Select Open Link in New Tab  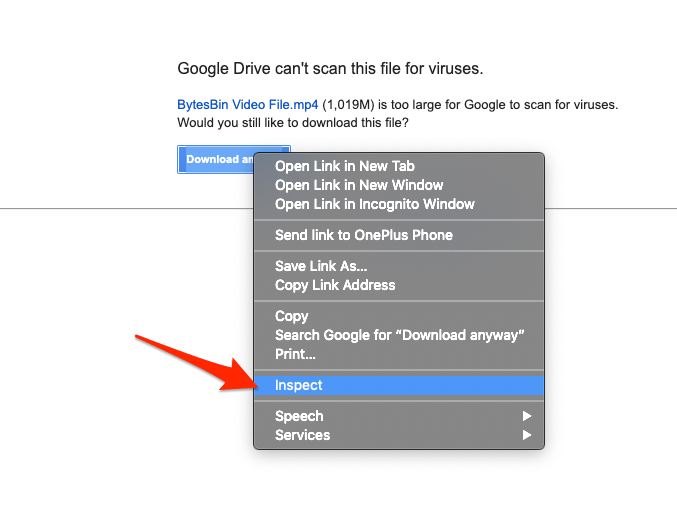point(399,166)
